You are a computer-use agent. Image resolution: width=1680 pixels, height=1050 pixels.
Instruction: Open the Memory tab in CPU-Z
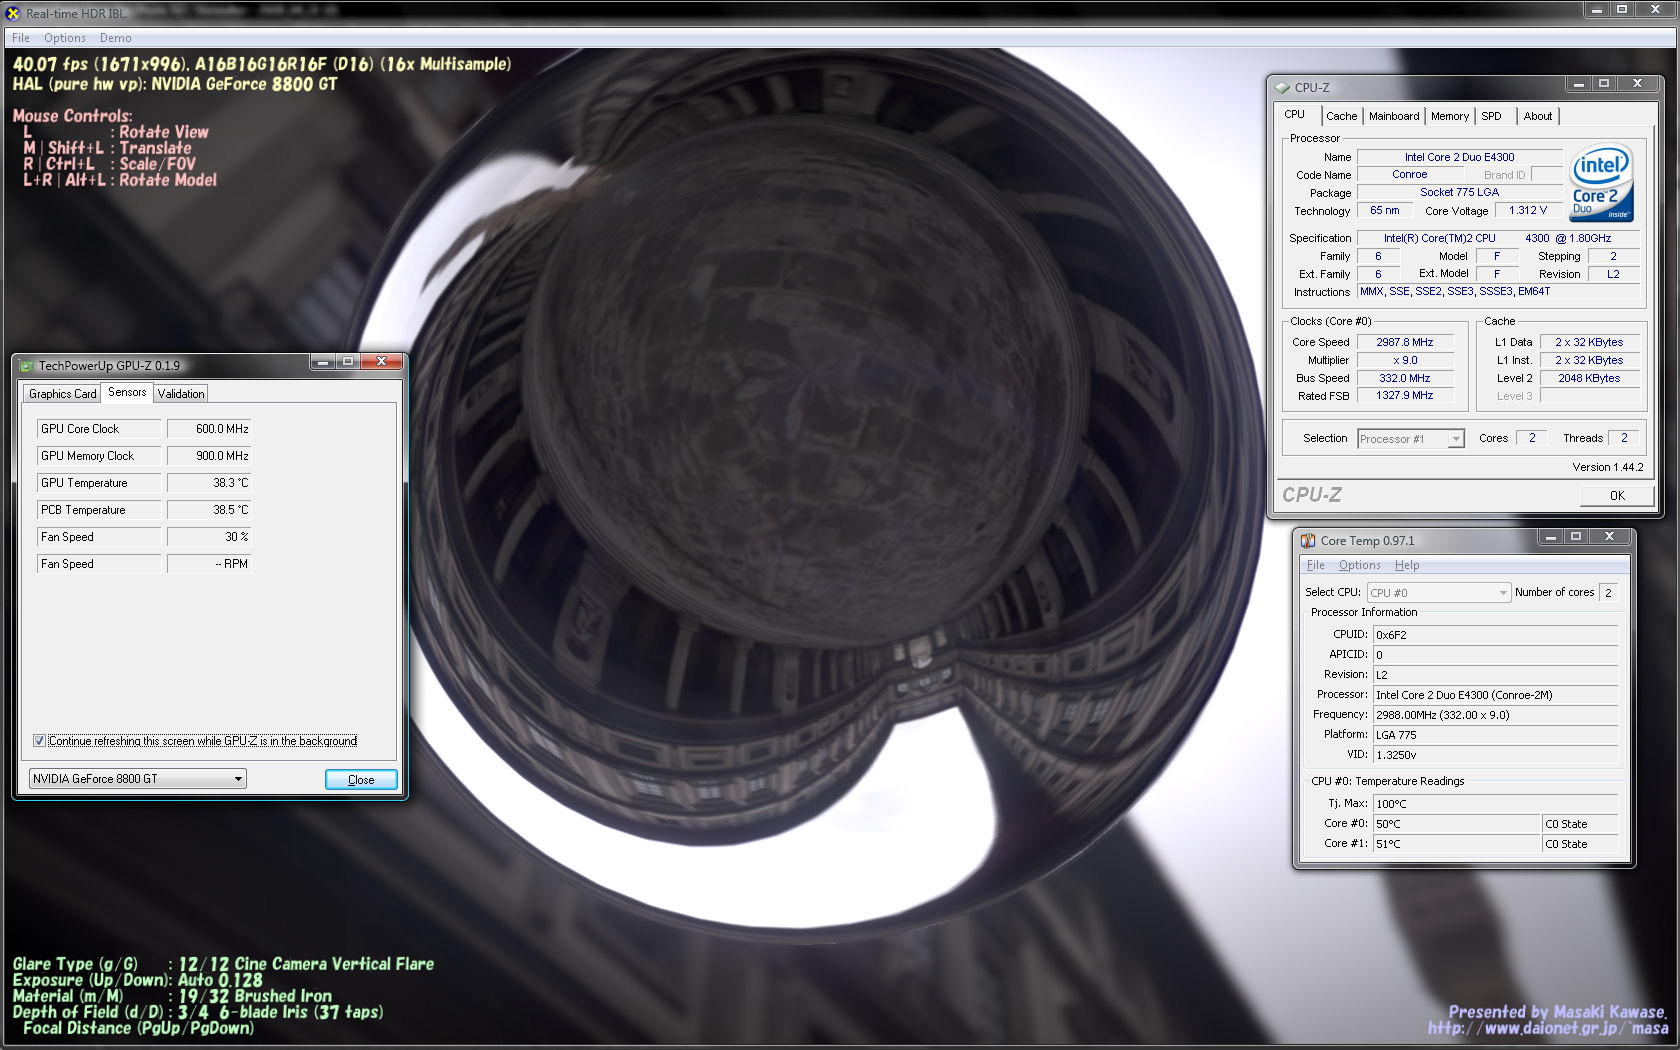point(1450,116)
